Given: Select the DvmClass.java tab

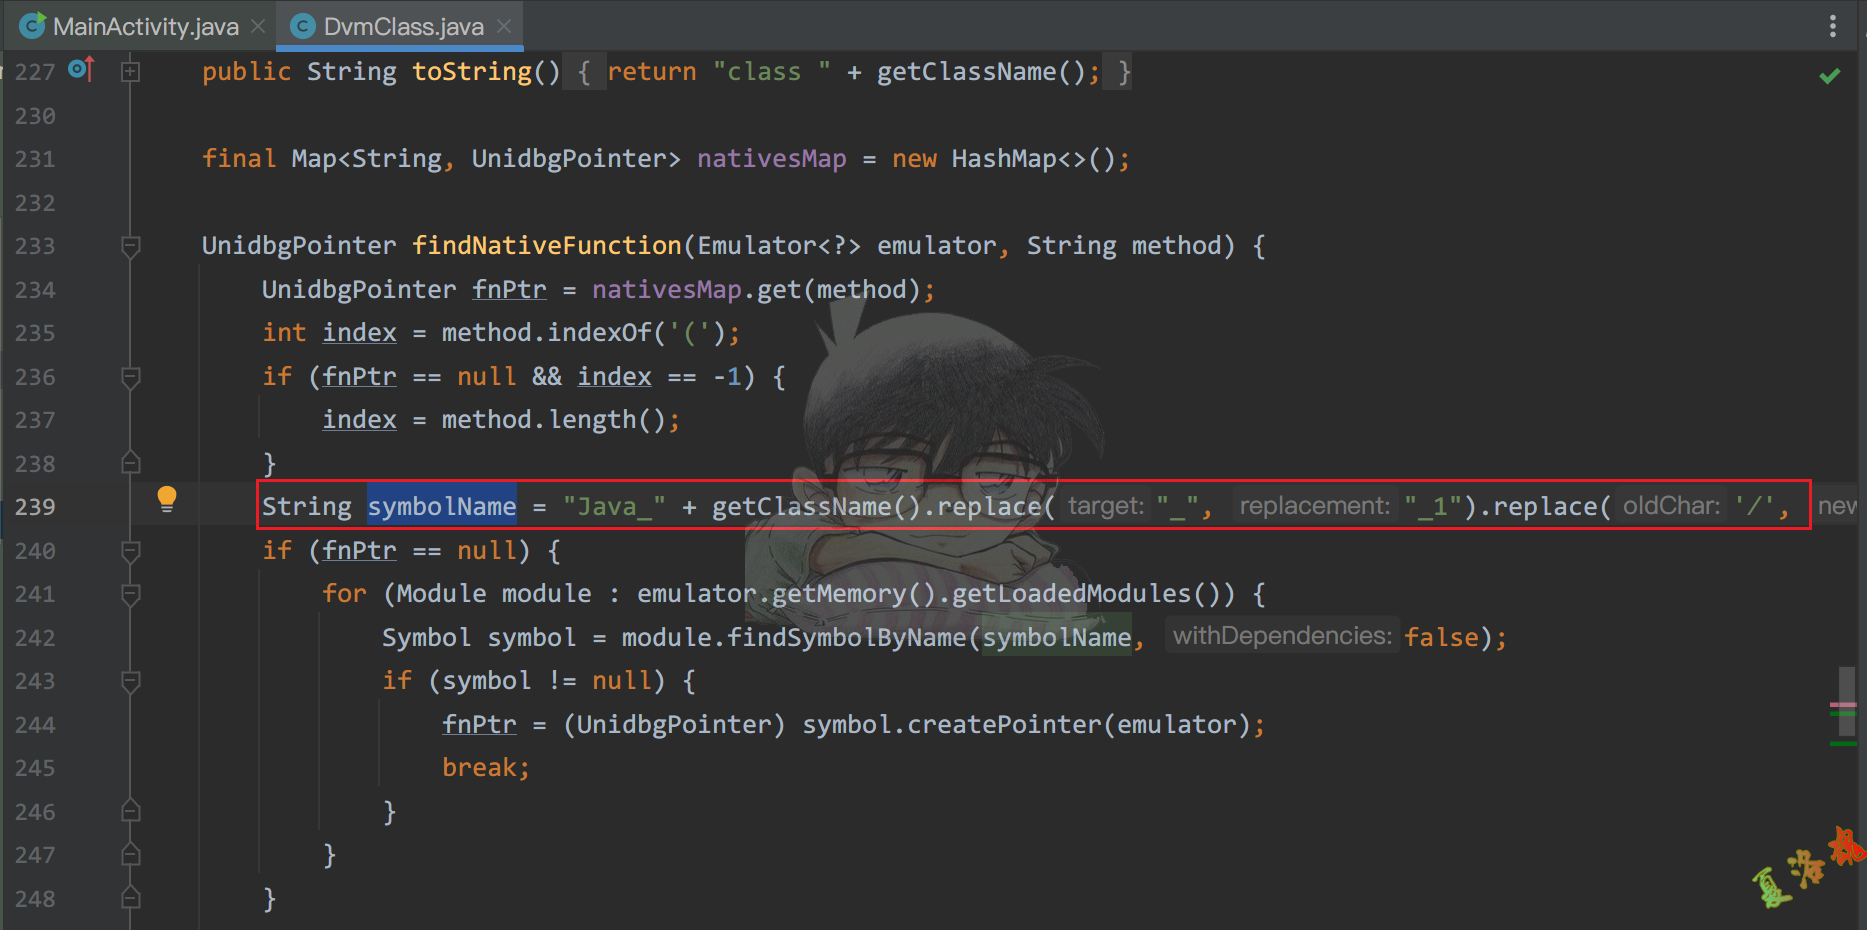Looking at the screenshot, I should click(403, 26).
